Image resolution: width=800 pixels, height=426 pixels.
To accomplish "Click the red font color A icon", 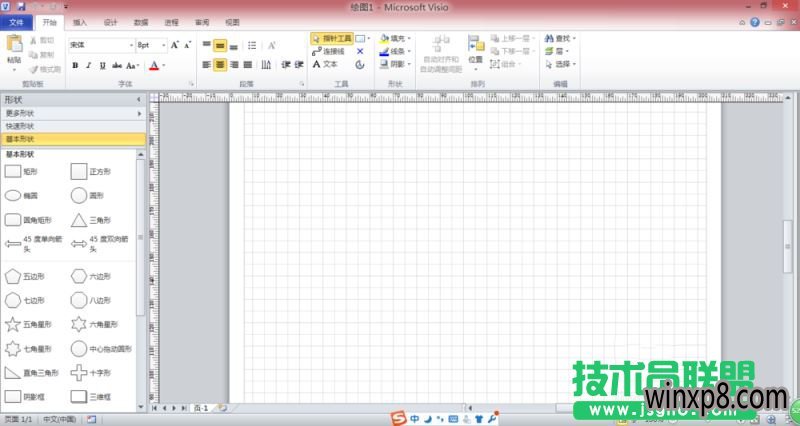I will (154, 65).
